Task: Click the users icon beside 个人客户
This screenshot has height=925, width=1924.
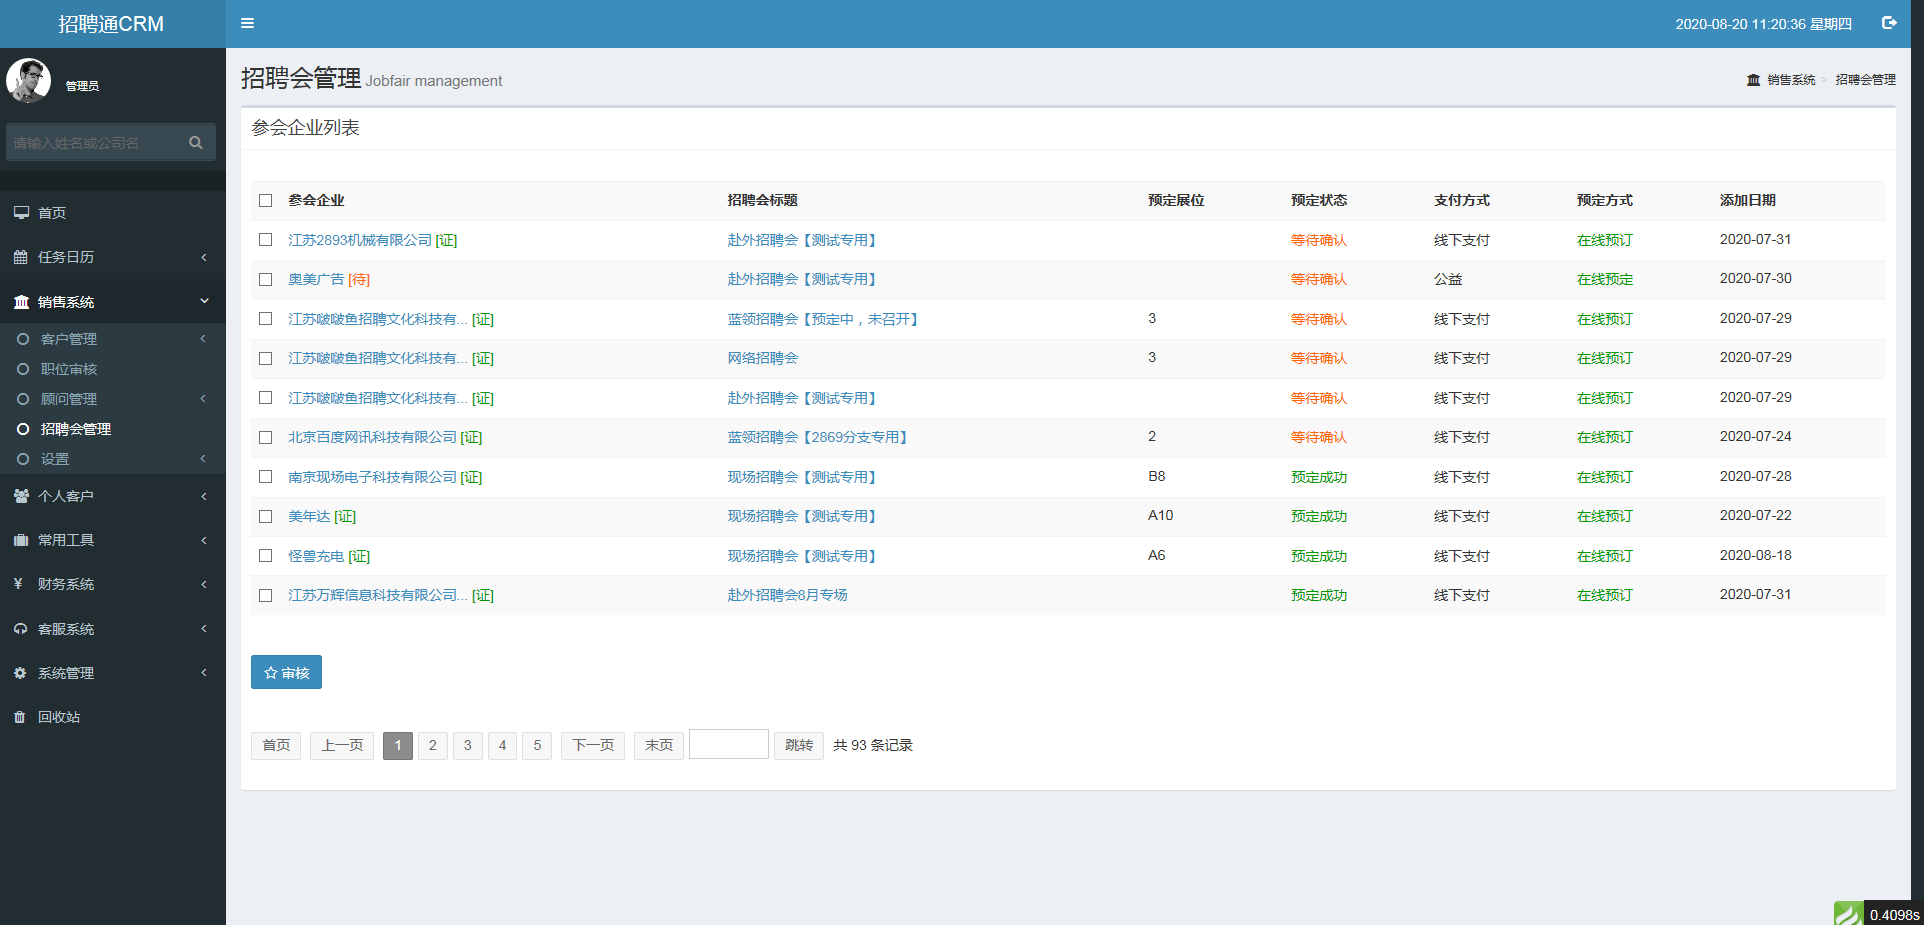Action: (21, 496)
